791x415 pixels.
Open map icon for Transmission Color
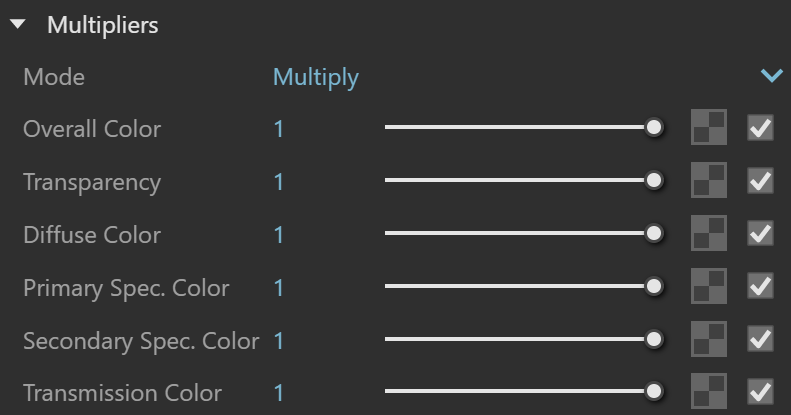[x=709, y=391]
